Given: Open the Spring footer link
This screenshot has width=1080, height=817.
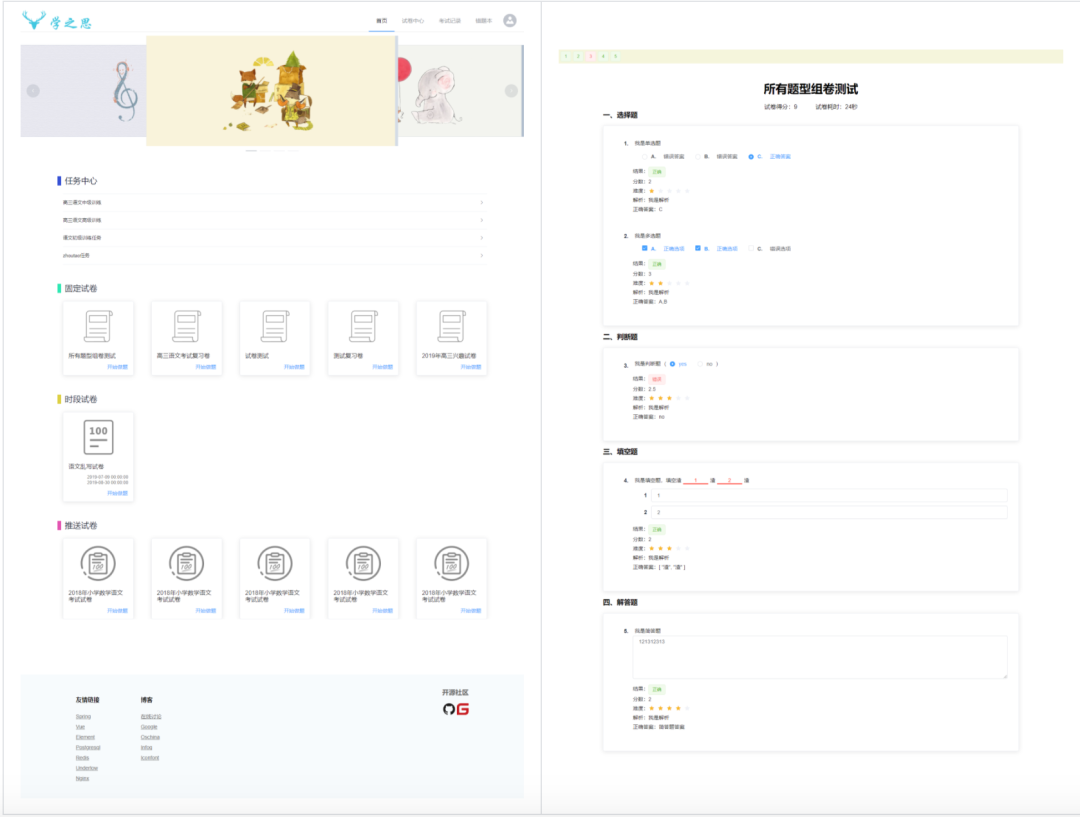Looking at the screenshot, I should click(x=83, y=716).
